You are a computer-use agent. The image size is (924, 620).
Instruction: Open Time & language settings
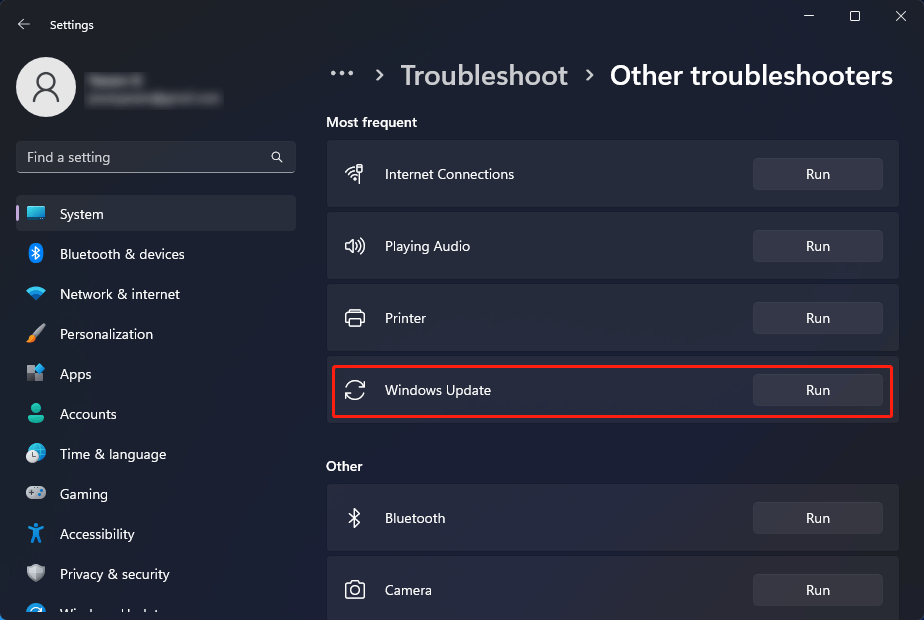point(156,454)
